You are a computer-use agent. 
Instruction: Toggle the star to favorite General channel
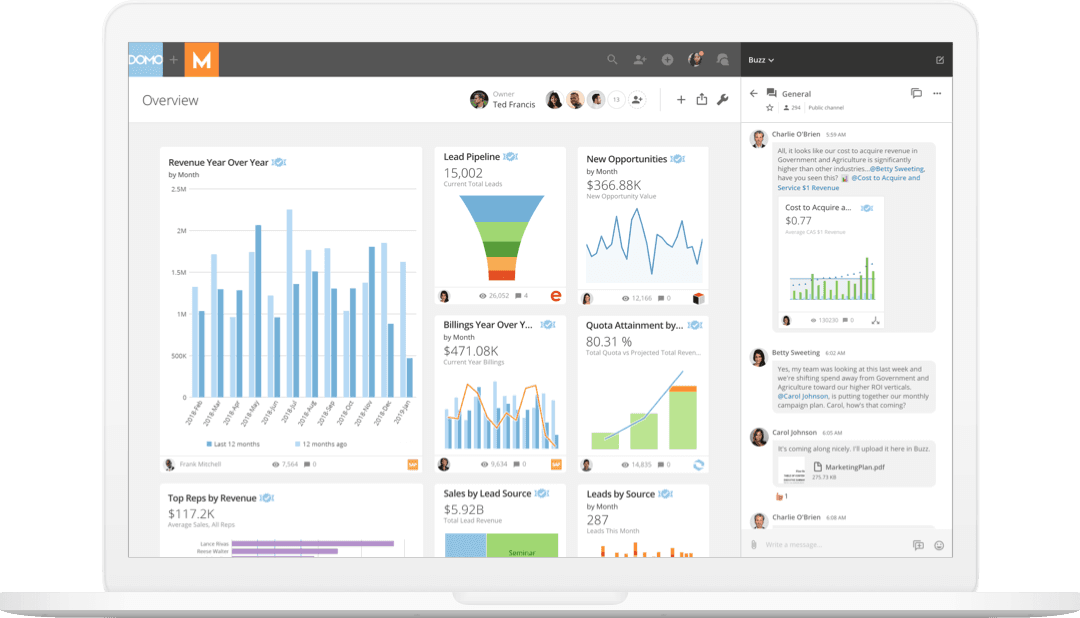(769, 107)
